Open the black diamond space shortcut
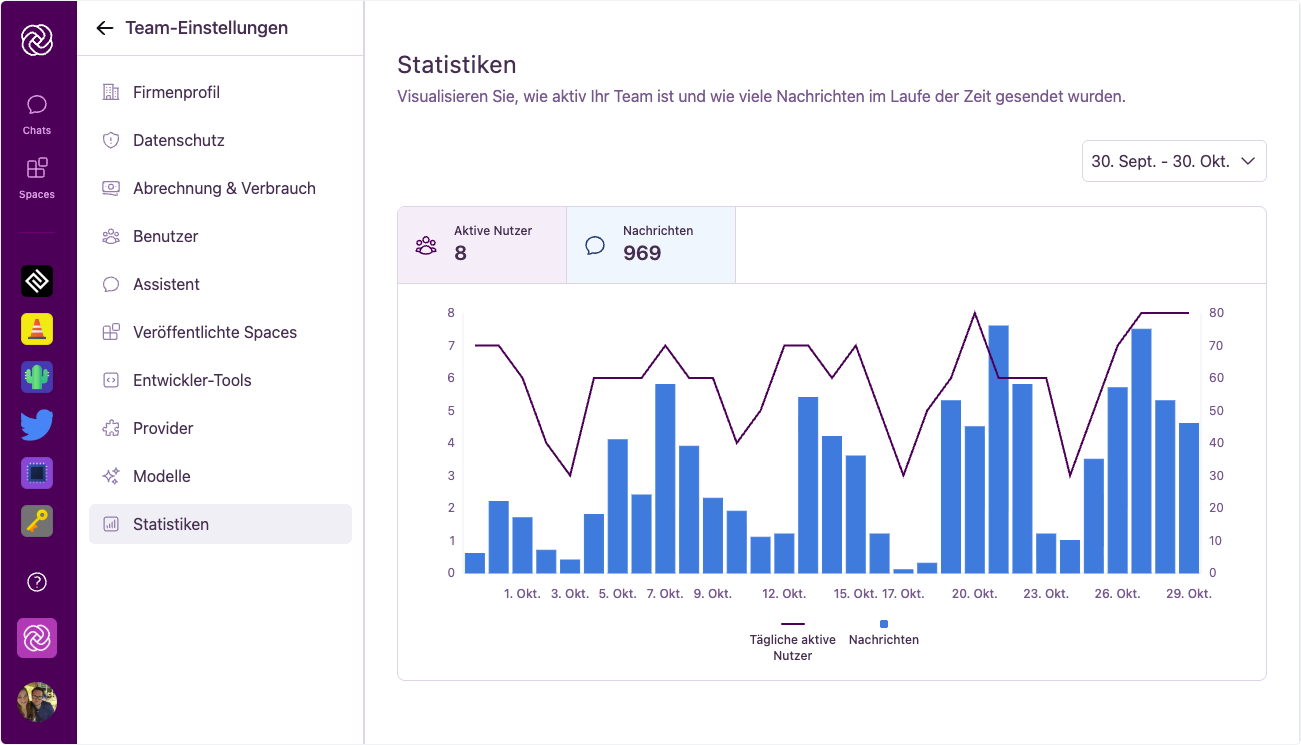 pos(36,281)
